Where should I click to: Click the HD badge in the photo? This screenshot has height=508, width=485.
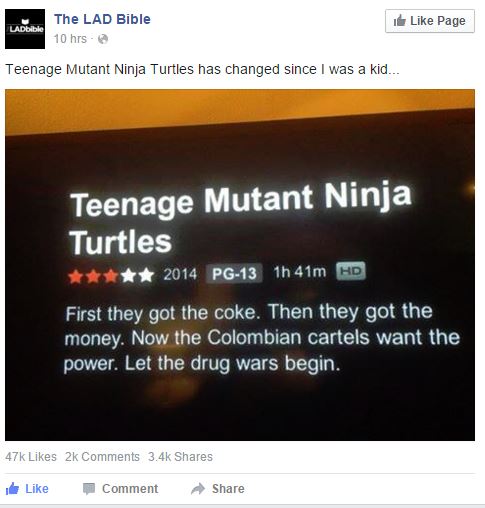pyautogui.click(x=351, y=271)
